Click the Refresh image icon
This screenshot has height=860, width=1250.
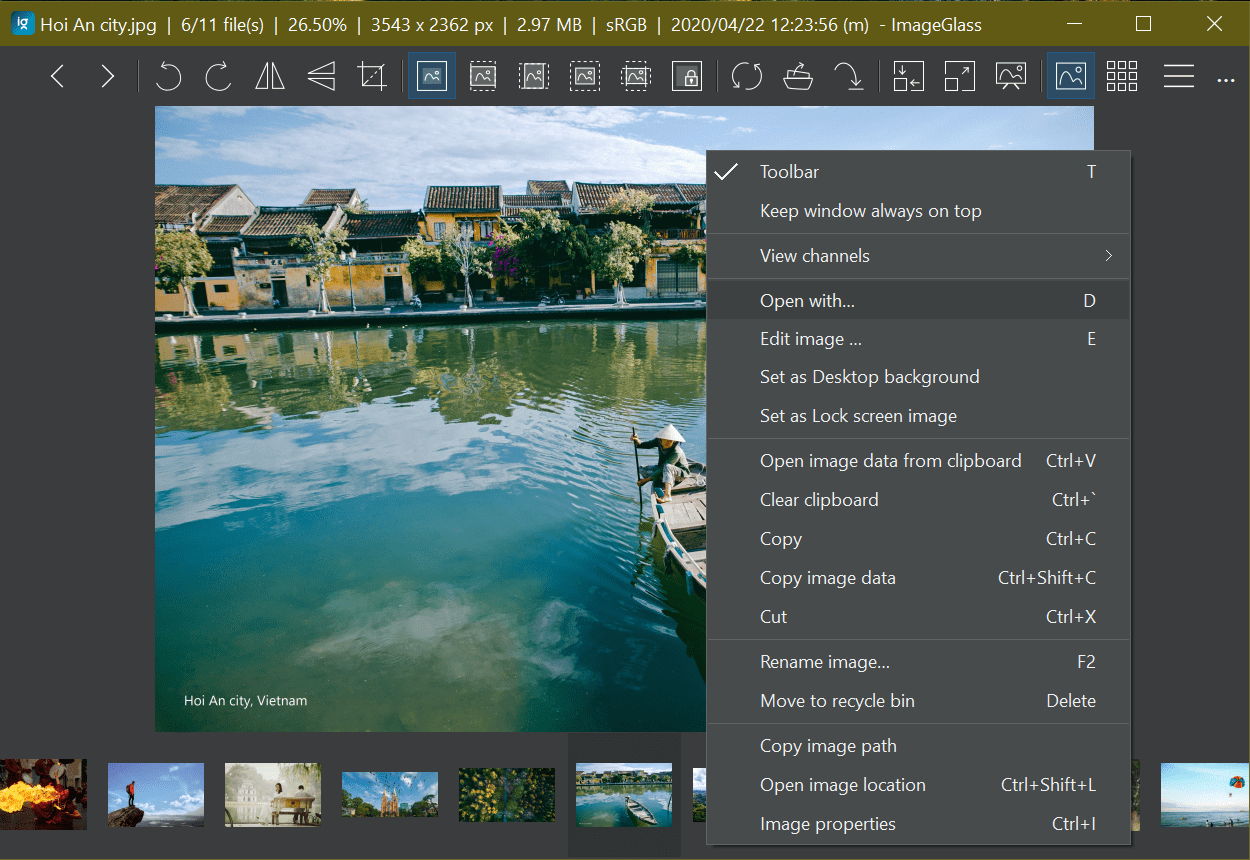point(746,76)
